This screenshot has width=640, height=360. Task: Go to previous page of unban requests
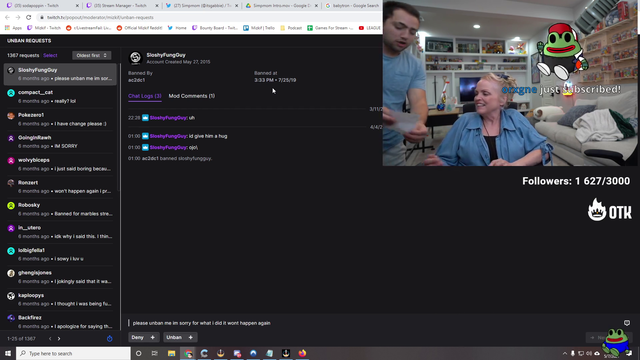tap(50, 338)
